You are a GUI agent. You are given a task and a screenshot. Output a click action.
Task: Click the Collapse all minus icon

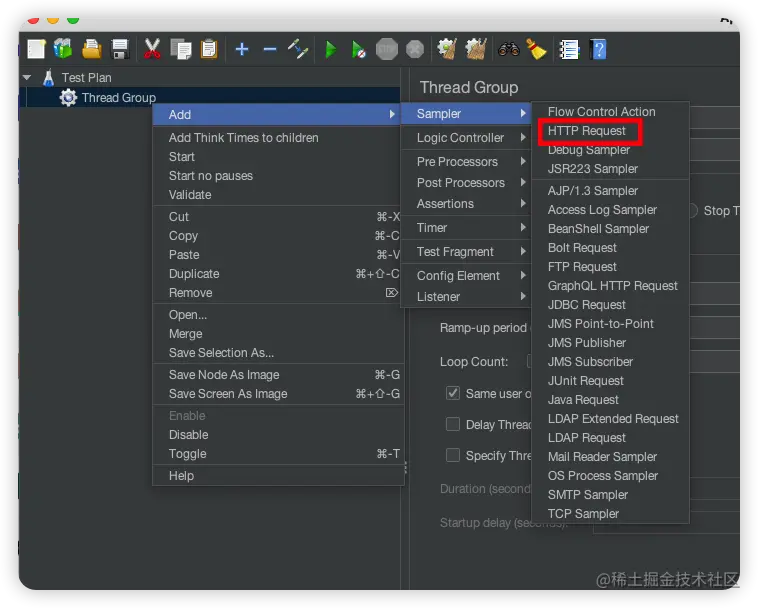click(270, 49)
